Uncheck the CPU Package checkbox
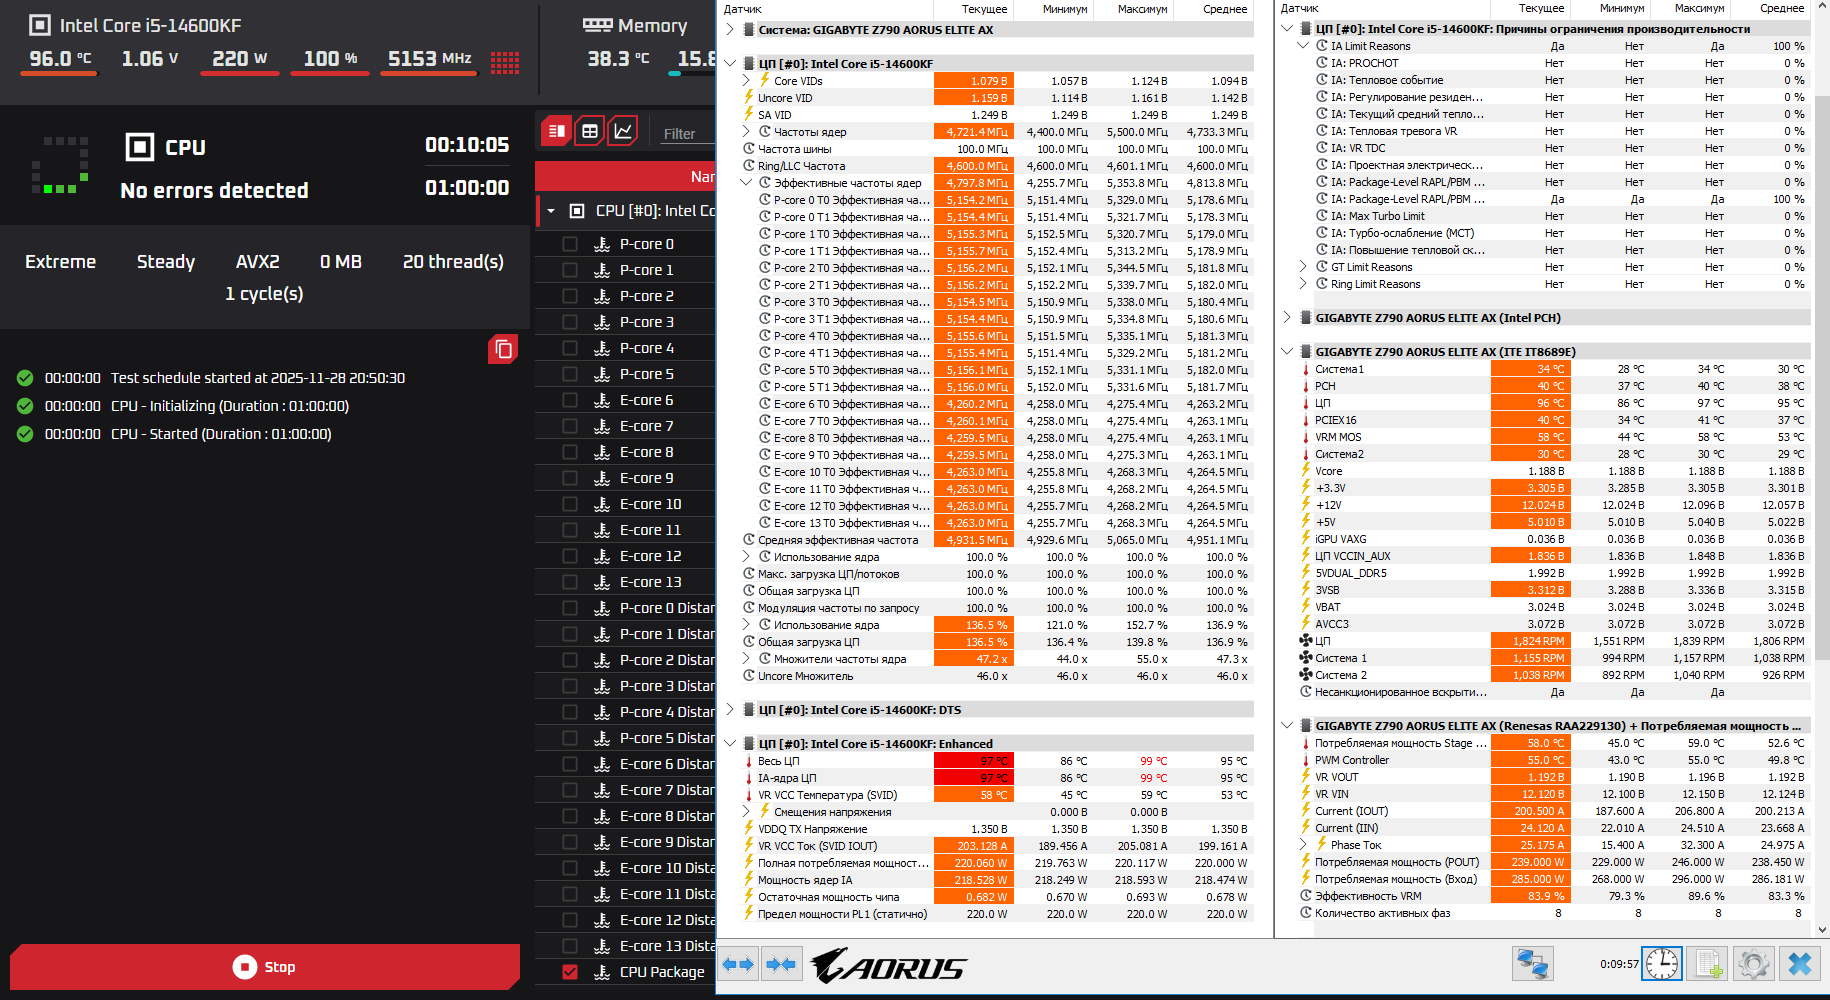Image resolution: width=1830 pixels, height=1000 pixels. point(570,972)
